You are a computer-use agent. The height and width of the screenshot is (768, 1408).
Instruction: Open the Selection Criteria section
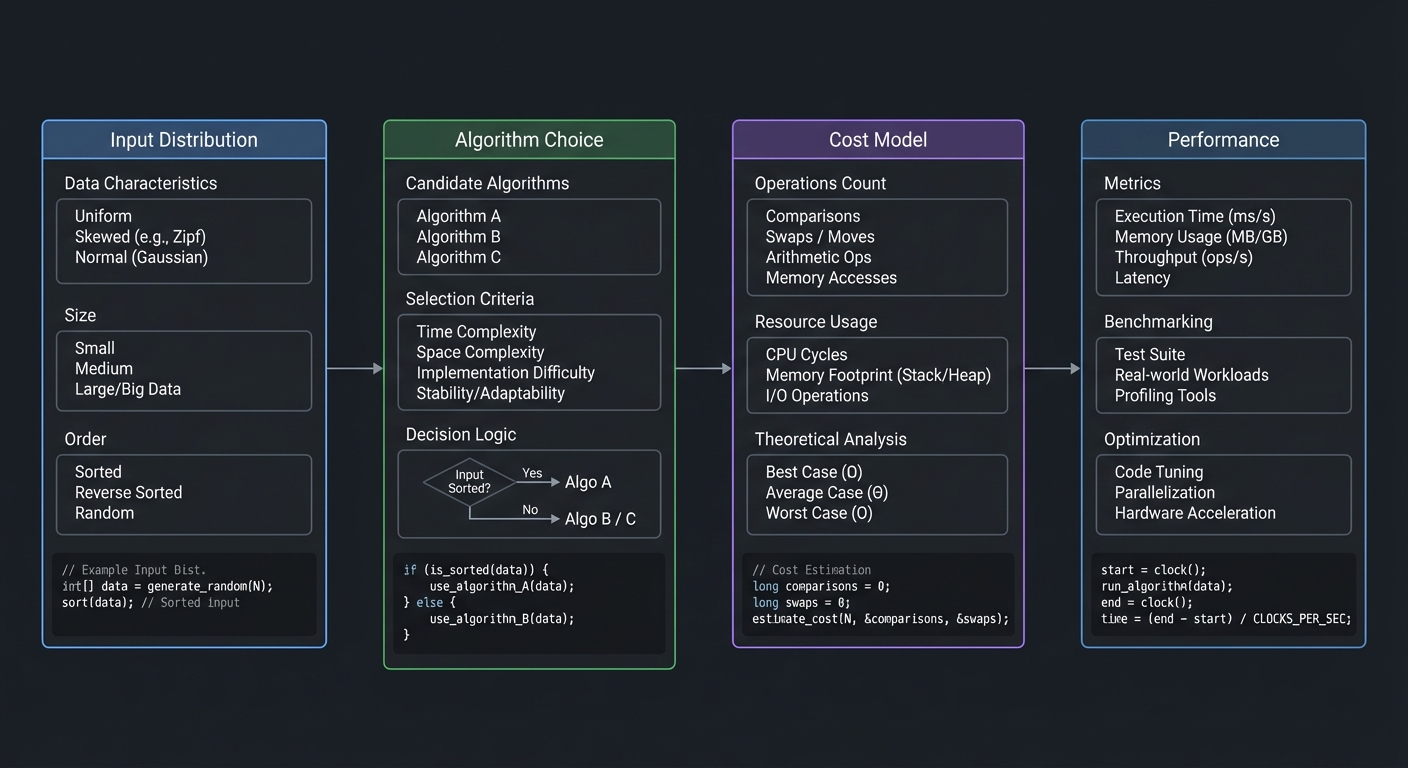[529, 362]
